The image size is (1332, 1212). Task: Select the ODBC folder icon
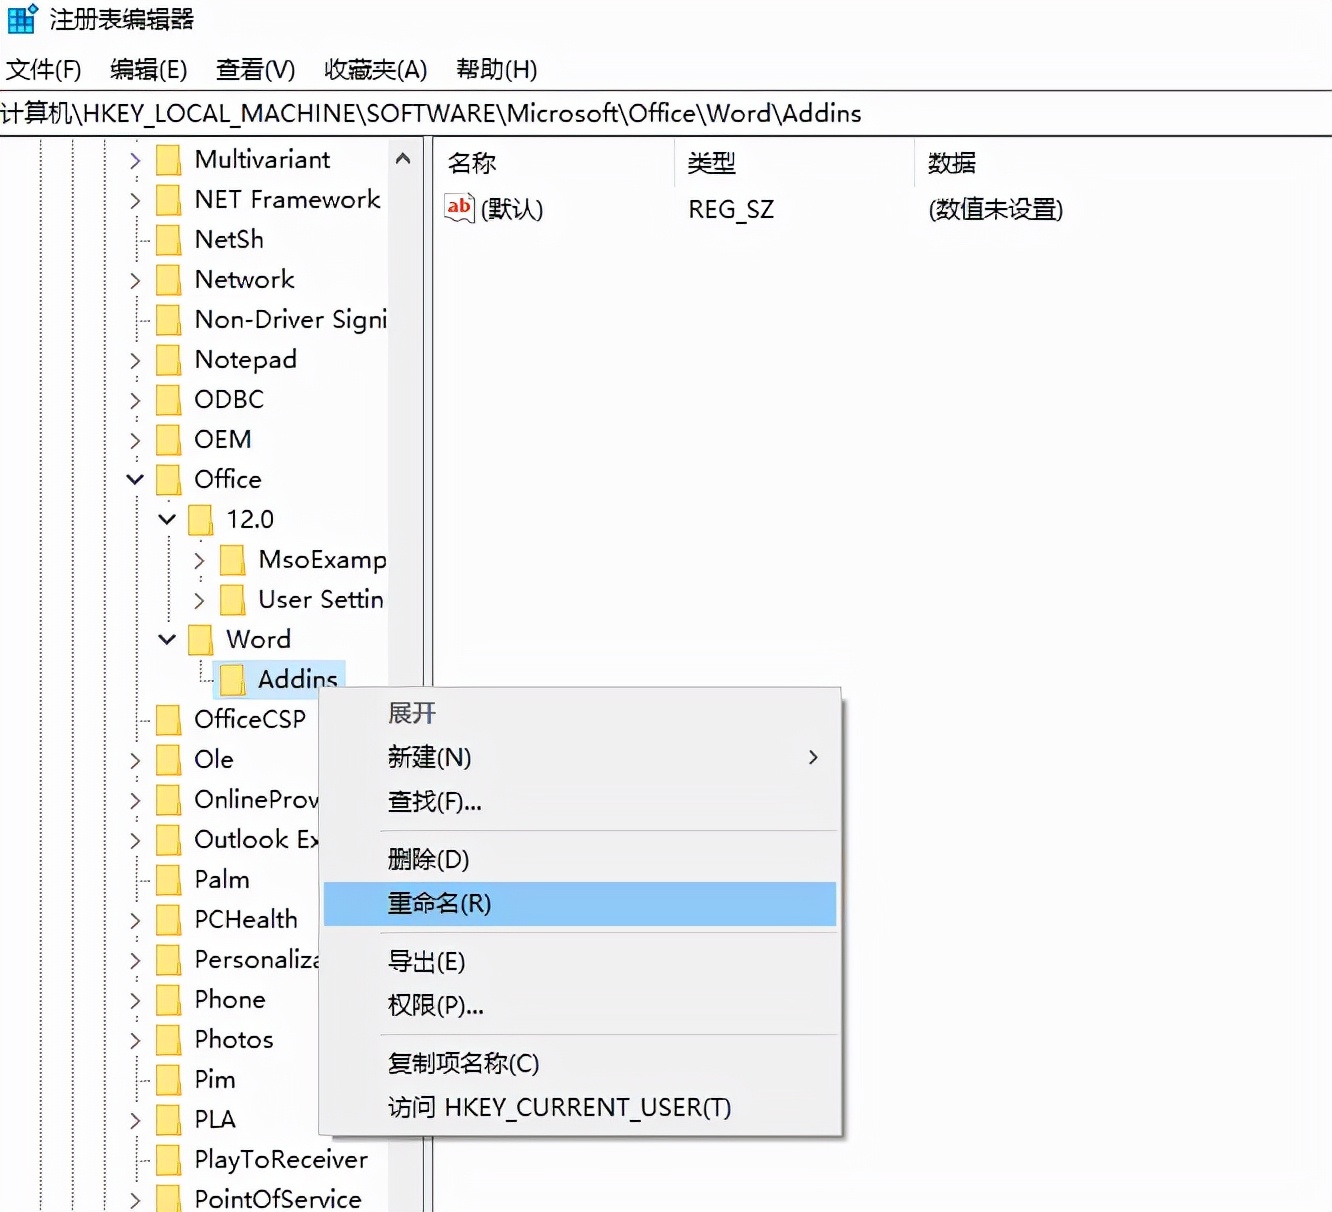pos(169,400)
